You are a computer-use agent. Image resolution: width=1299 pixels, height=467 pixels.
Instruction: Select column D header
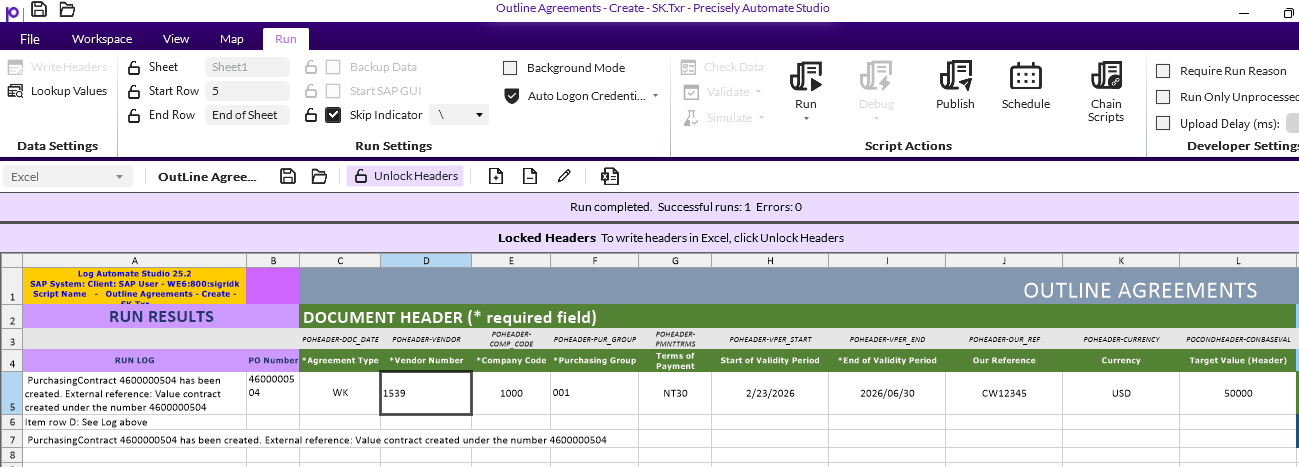click(x=425, y=261)
